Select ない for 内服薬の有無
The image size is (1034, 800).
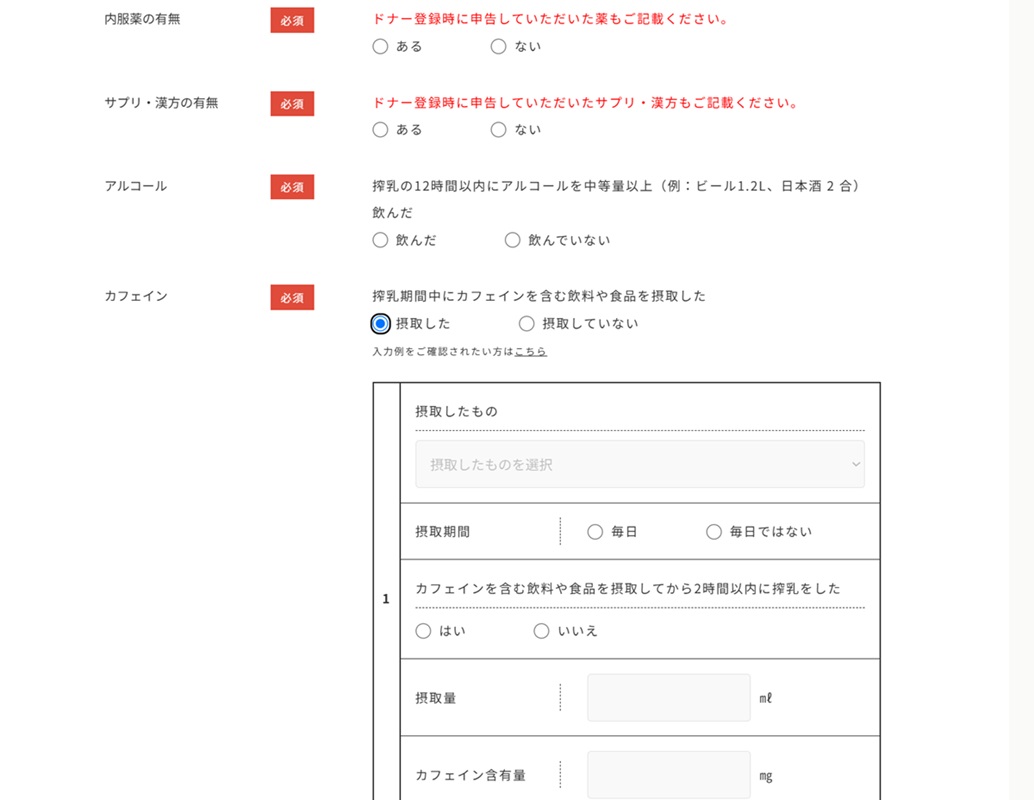(x=499, y=46)
